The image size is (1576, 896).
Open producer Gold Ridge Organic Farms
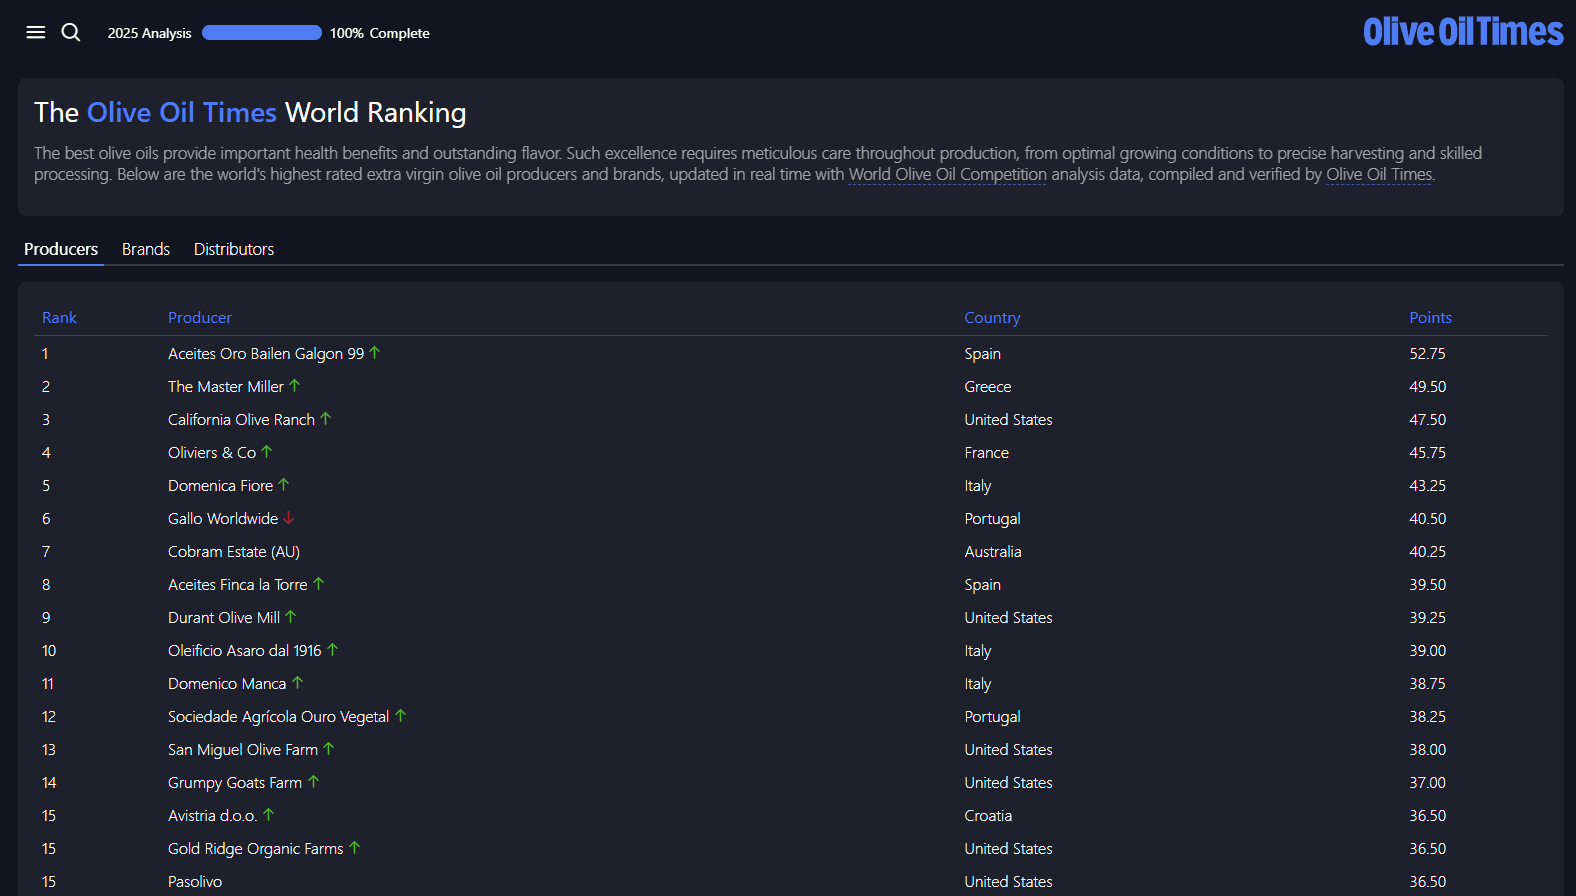click(x=256, y=849)
